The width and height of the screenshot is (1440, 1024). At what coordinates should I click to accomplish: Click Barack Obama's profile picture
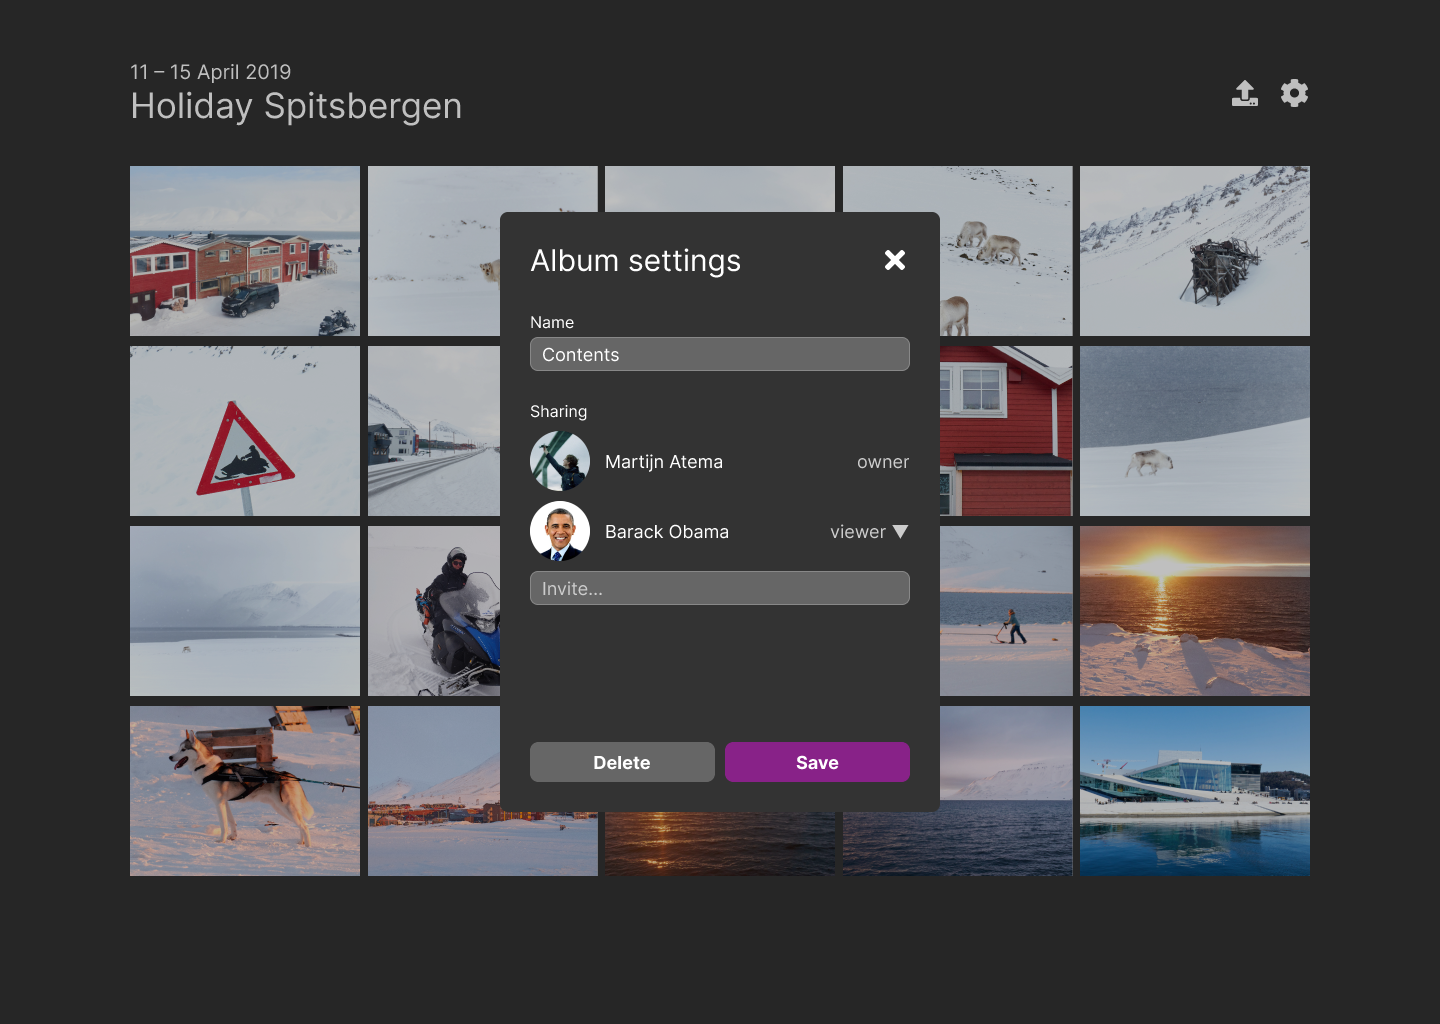(x=560, y=531)
